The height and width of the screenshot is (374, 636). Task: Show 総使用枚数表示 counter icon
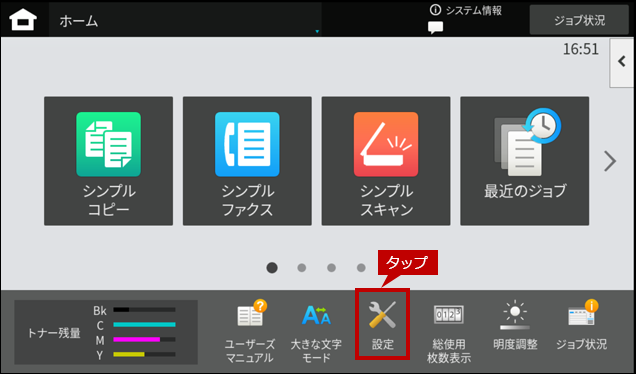[x=449, y=331]
